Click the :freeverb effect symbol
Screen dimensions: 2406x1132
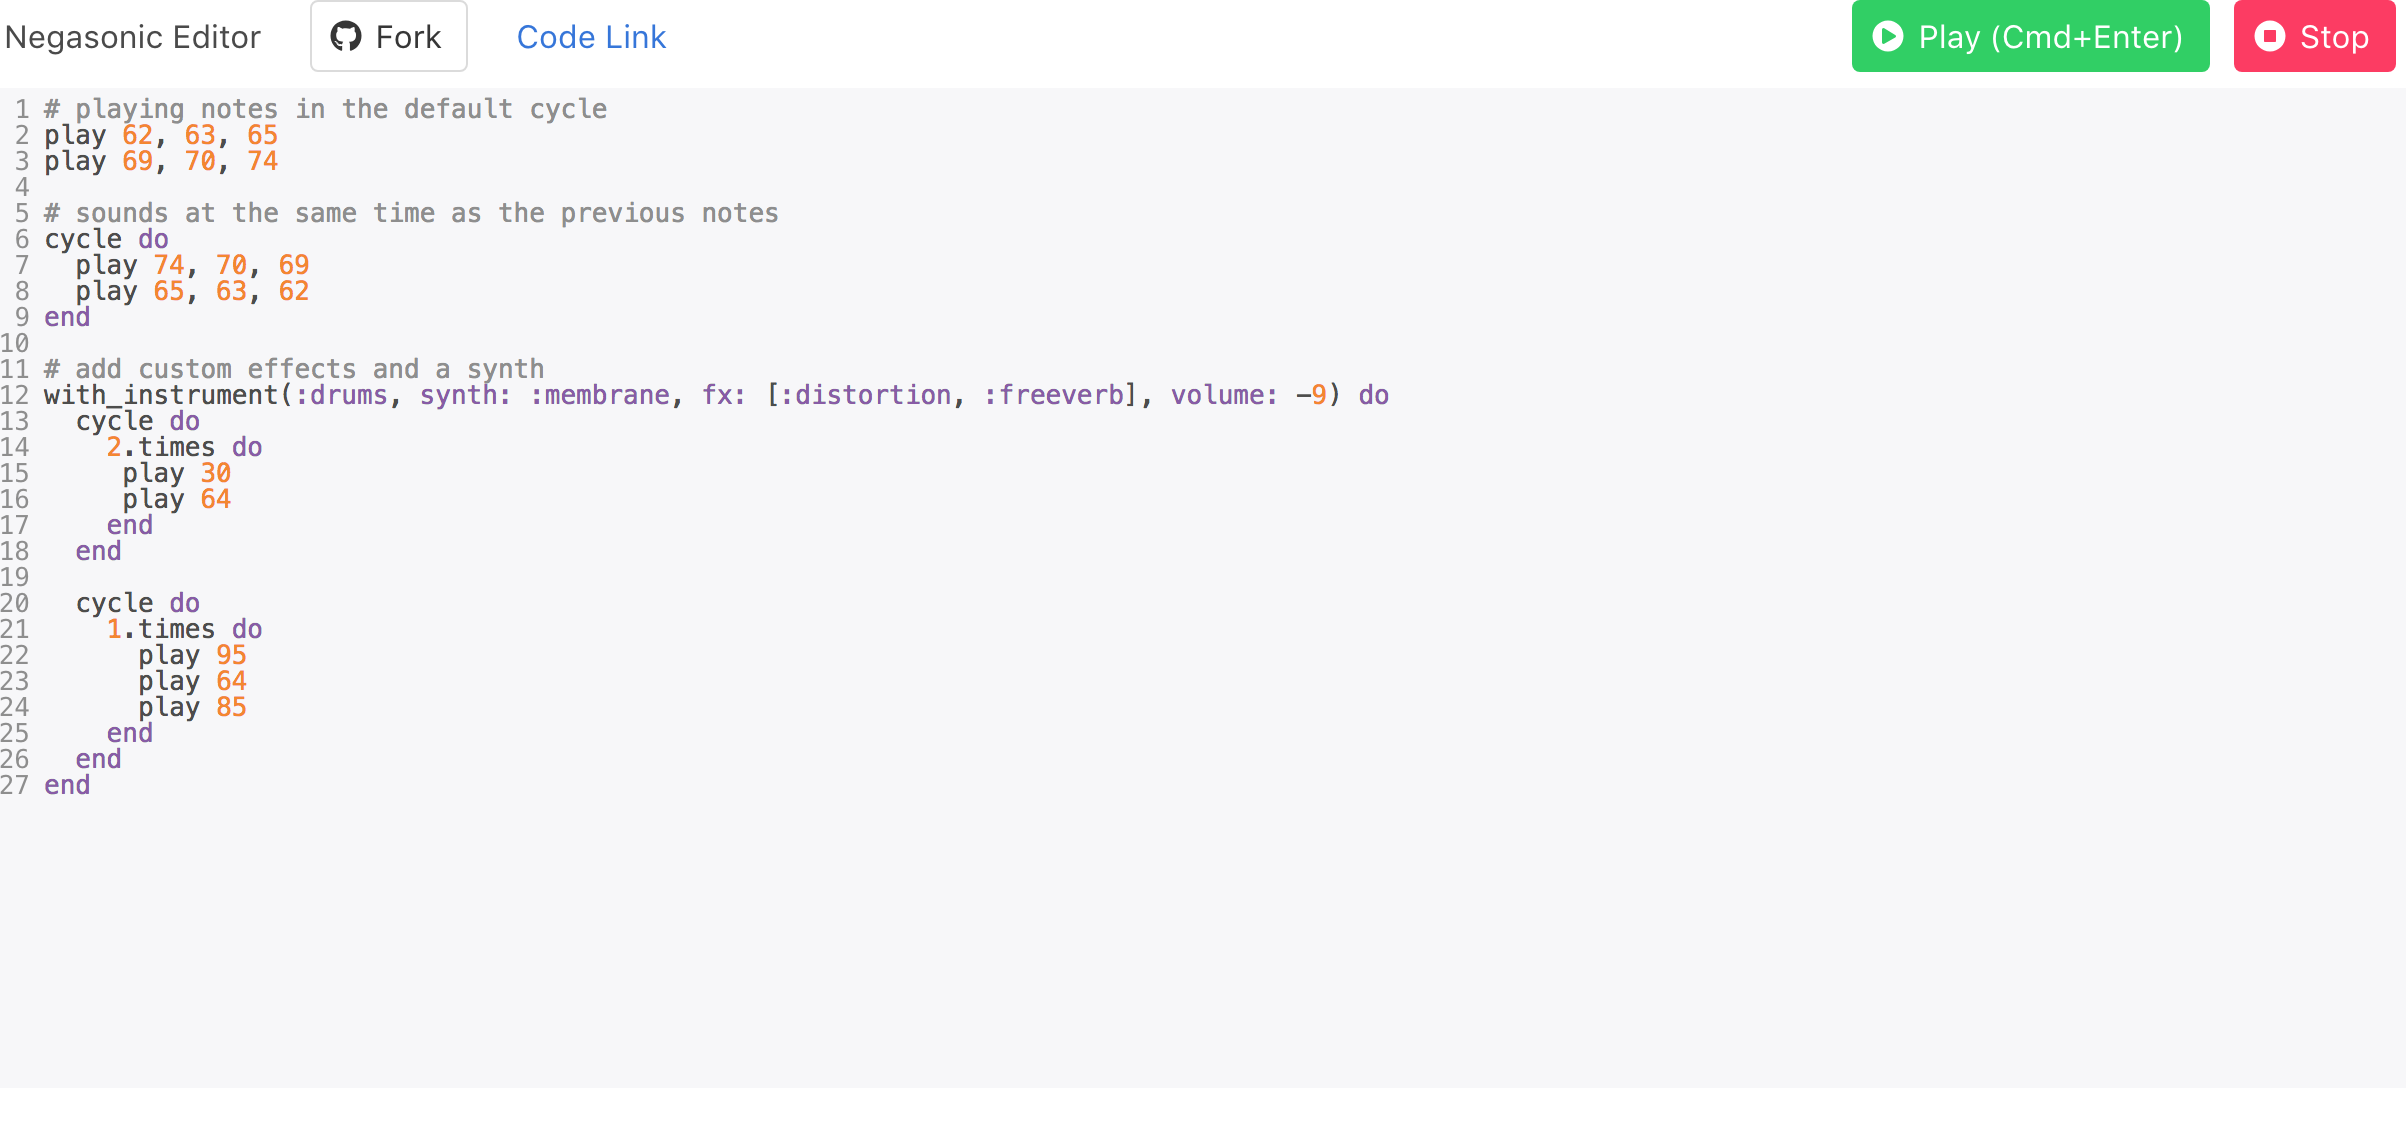1054,395
